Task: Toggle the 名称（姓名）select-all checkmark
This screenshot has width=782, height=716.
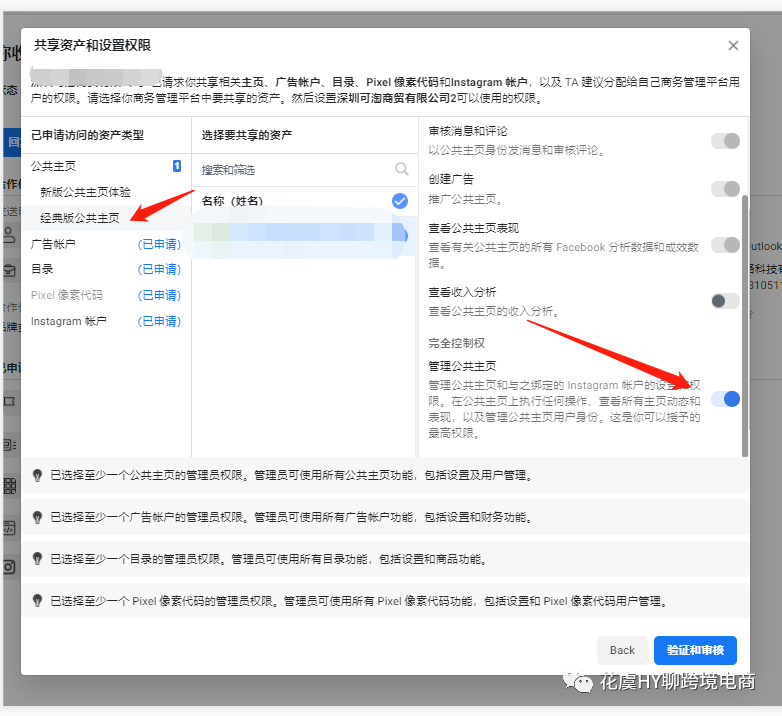Action: point(399,201)
